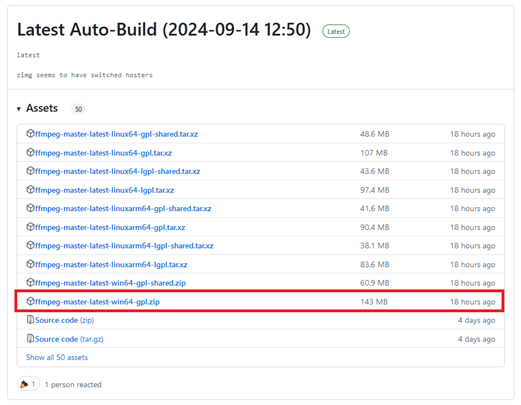521x405 pixels.
Task: Click the party popper reaction emoji
Action: [24, 384]
